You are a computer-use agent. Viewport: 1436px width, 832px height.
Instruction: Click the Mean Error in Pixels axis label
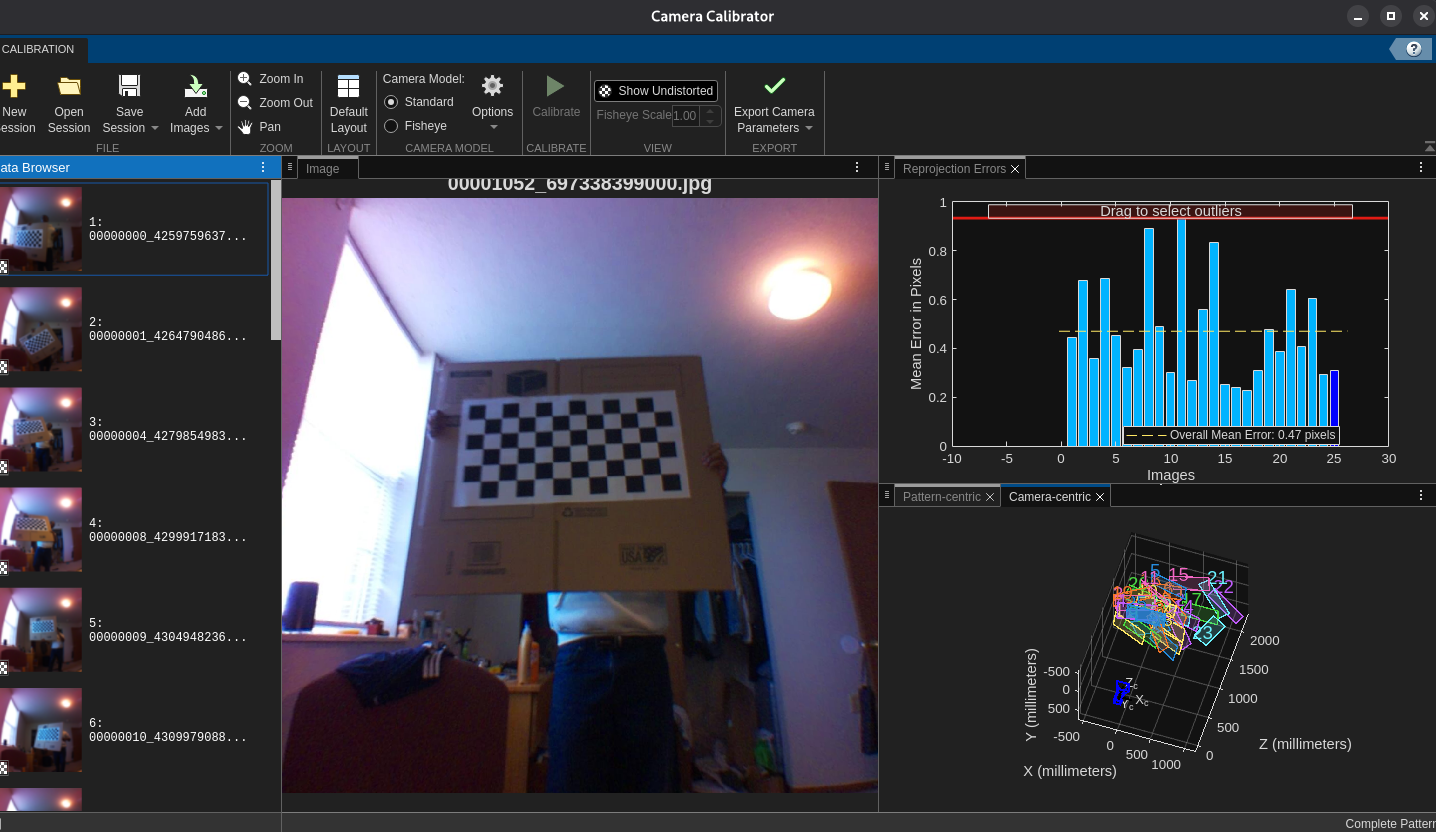tap(916, 323)
